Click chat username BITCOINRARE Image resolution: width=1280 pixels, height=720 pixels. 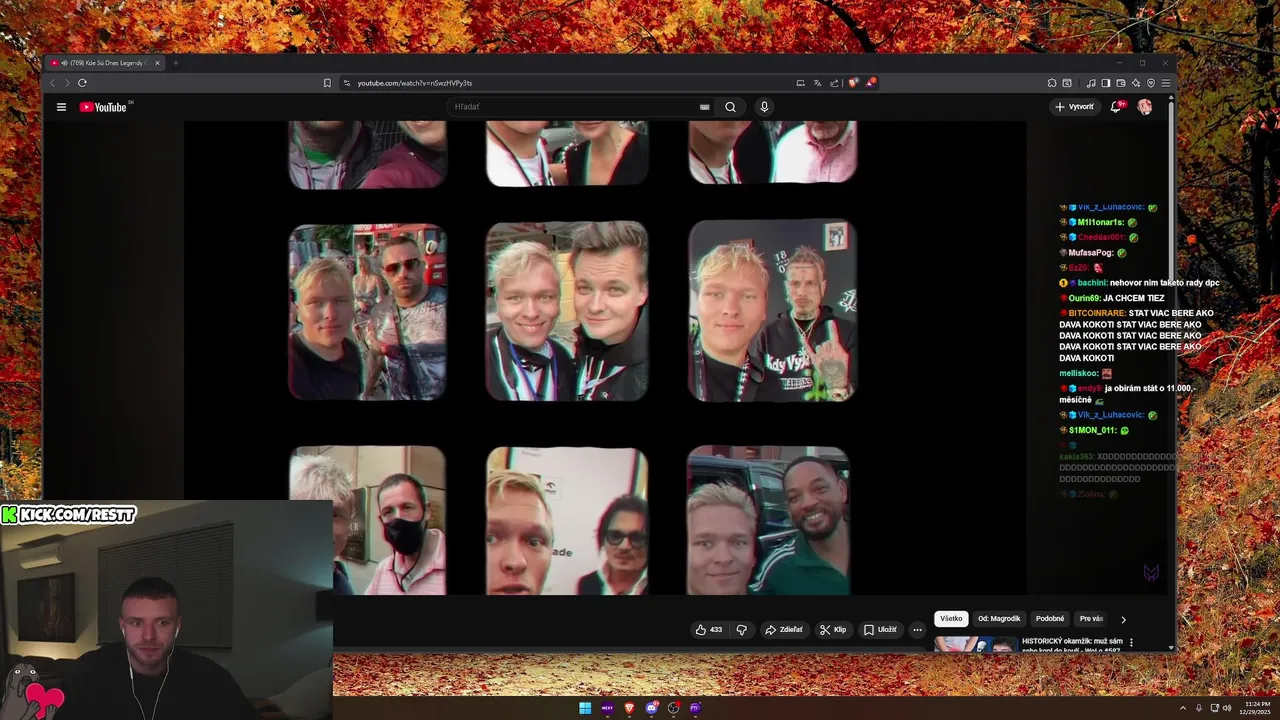coord(1097,313)
